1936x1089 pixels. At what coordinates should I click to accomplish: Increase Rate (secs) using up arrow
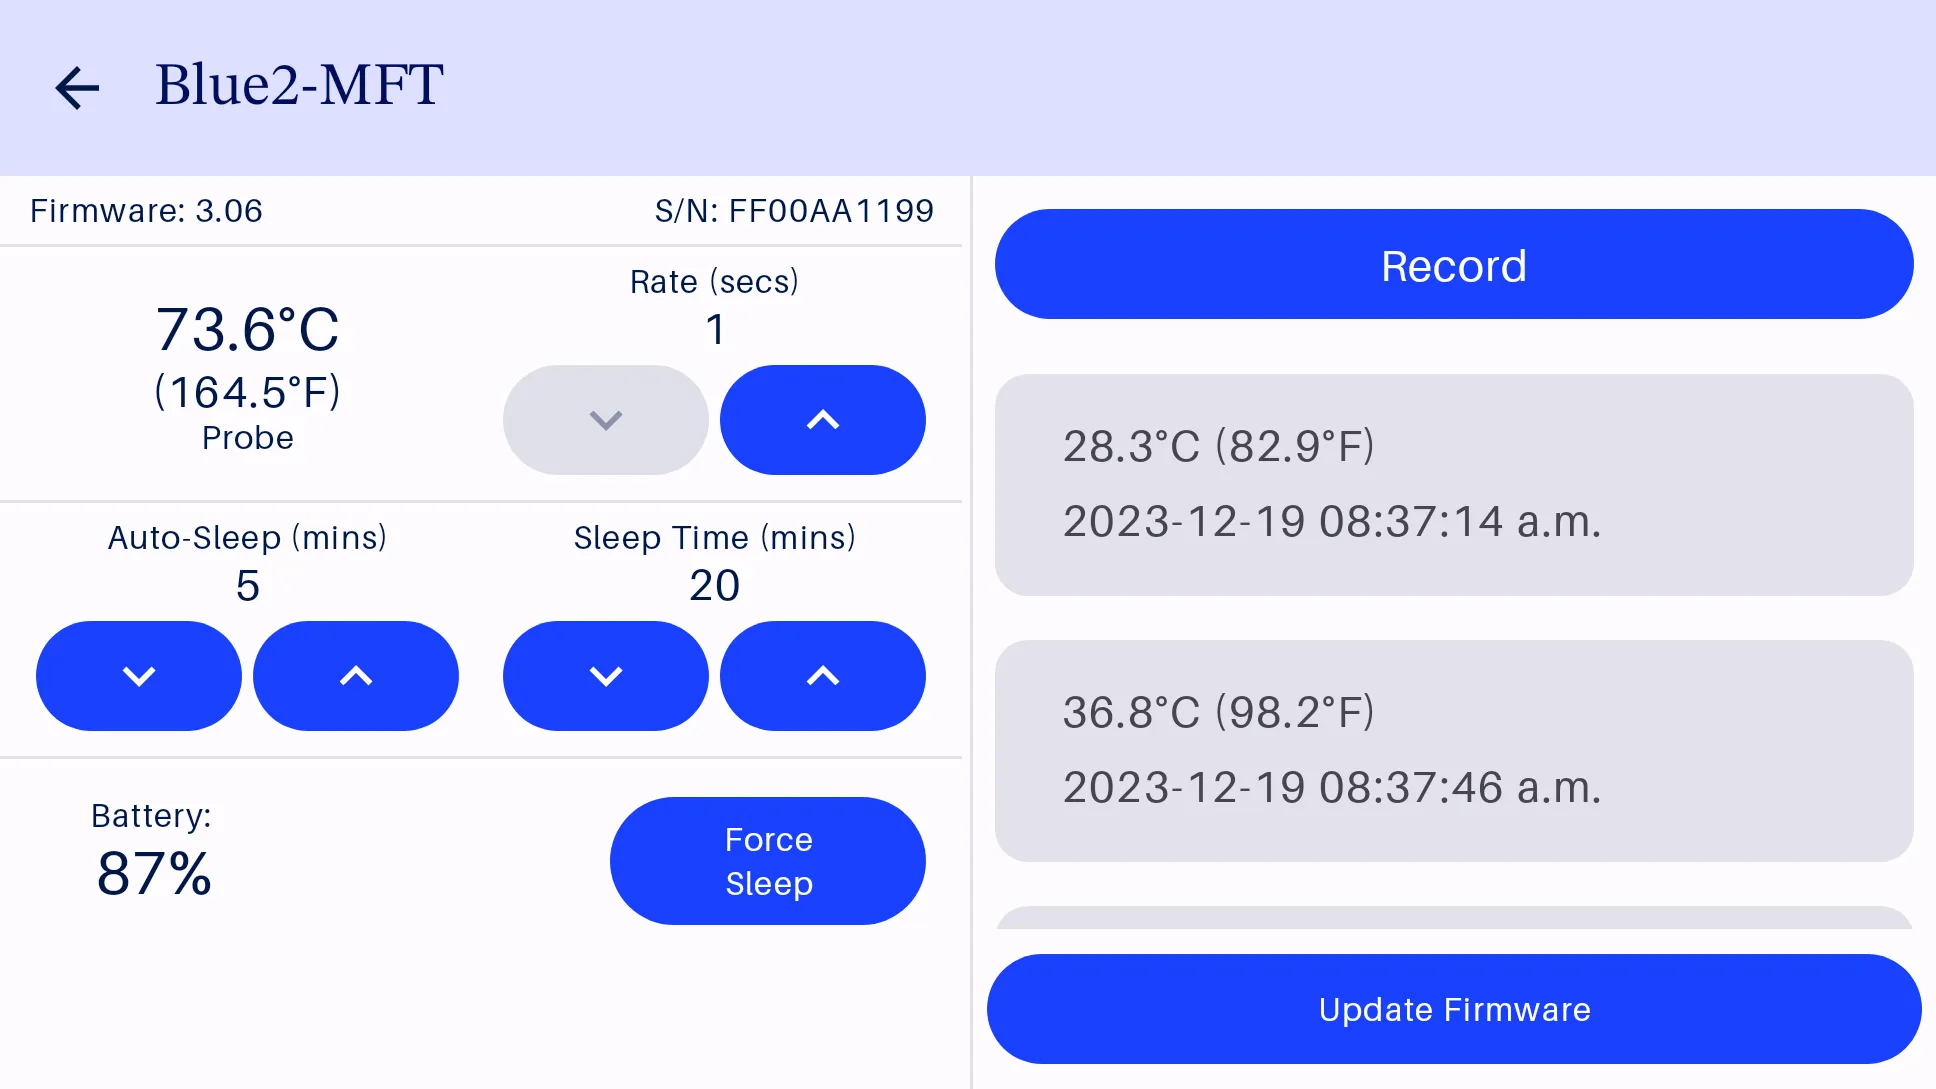(x=820, y=420)
